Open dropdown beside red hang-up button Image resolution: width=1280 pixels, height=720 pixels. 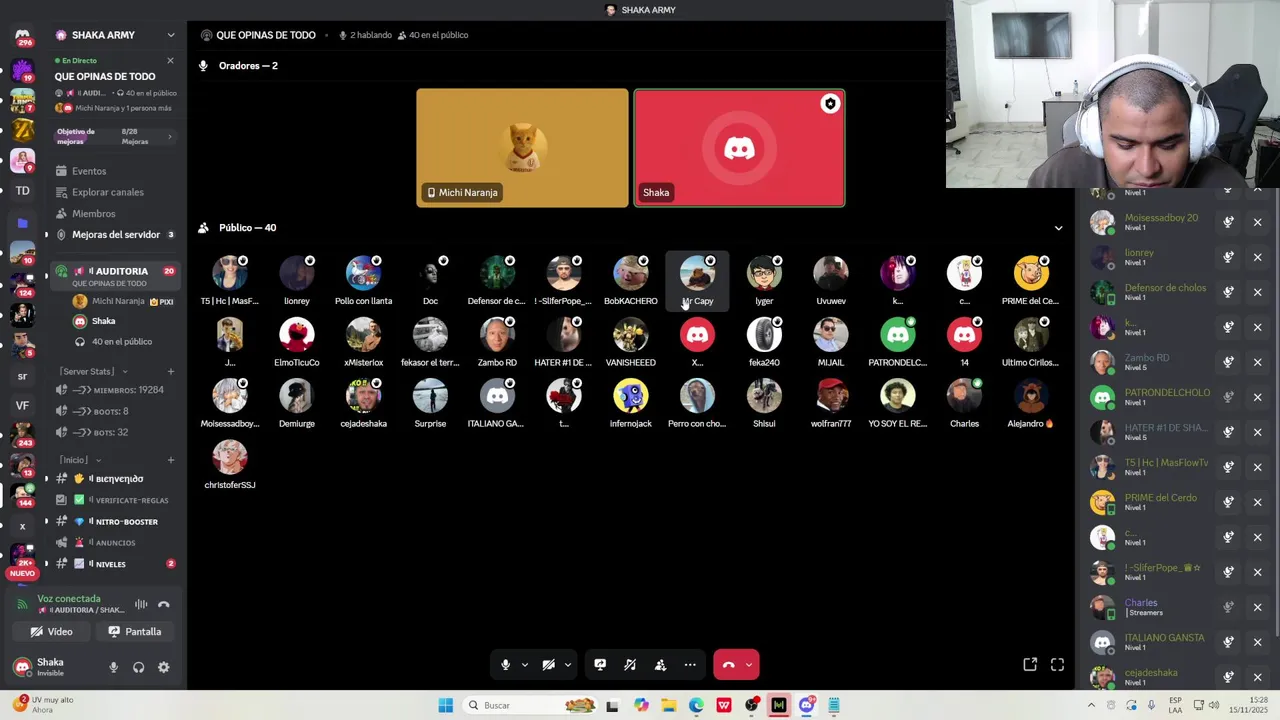click(x=749, y=665)
